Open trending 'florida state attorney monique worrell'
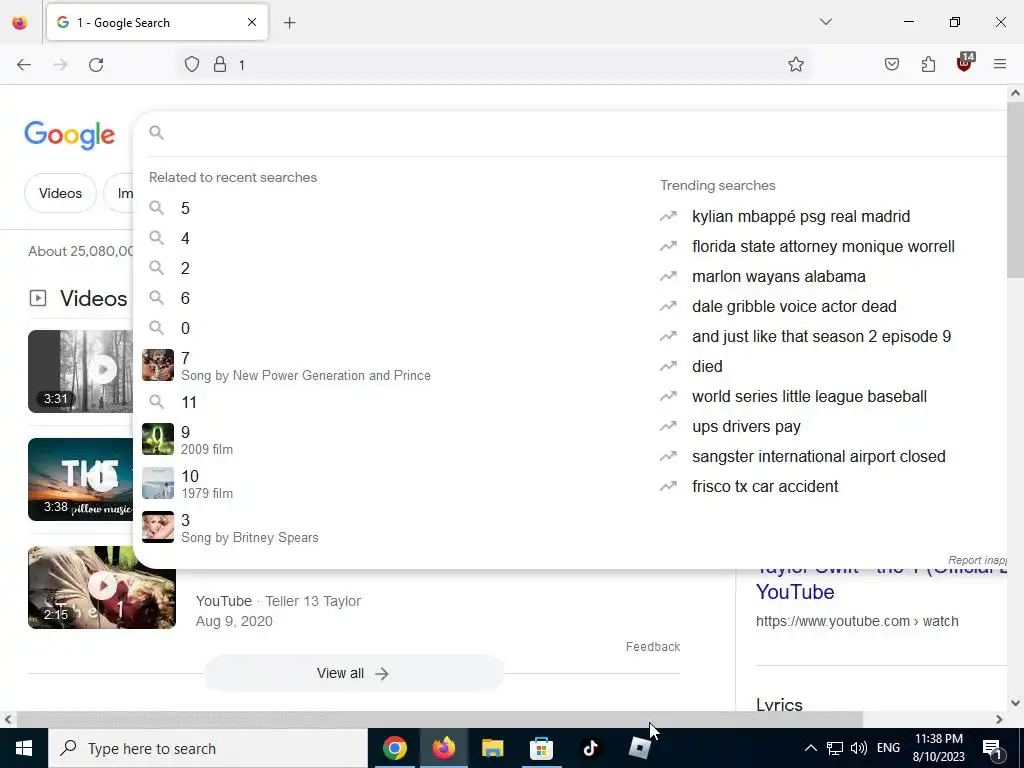The height and width of the screenshot is (768, 1024). point(823,246)
